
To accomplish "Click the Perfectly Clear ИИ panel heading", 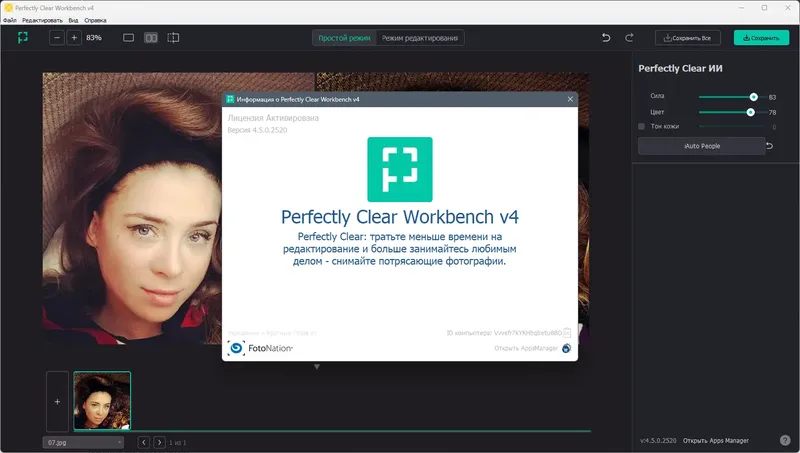I will [680, 68].
